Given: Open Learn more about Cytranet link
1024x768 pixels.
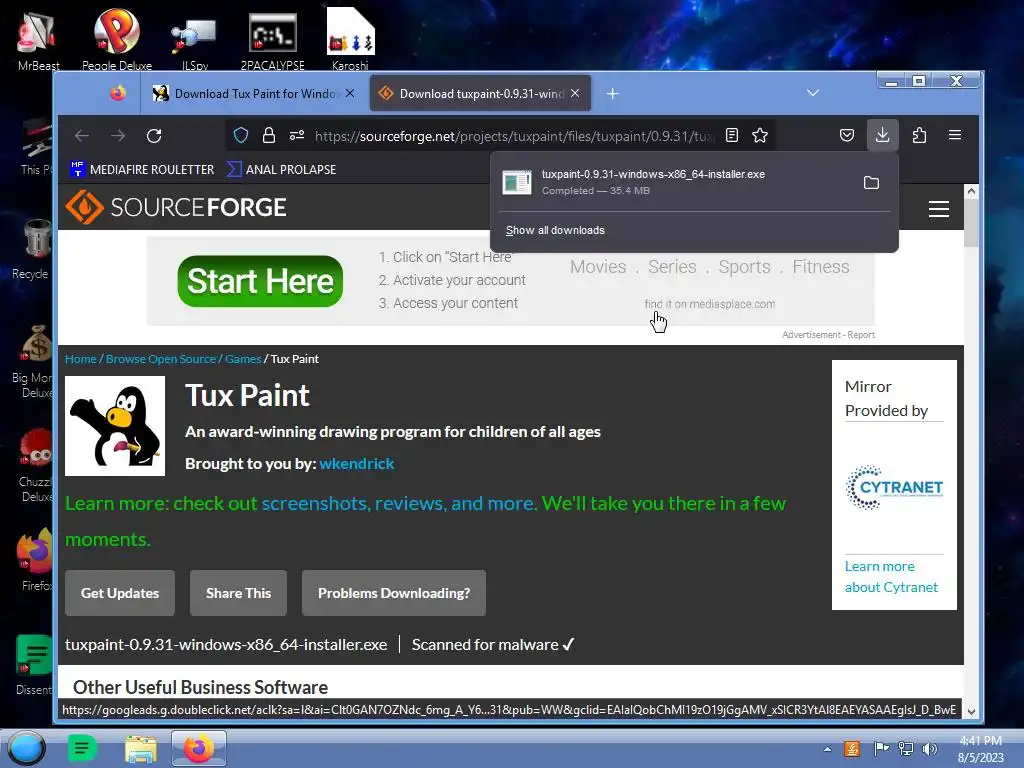Looking at the screenshot, I should coord(891,577).
